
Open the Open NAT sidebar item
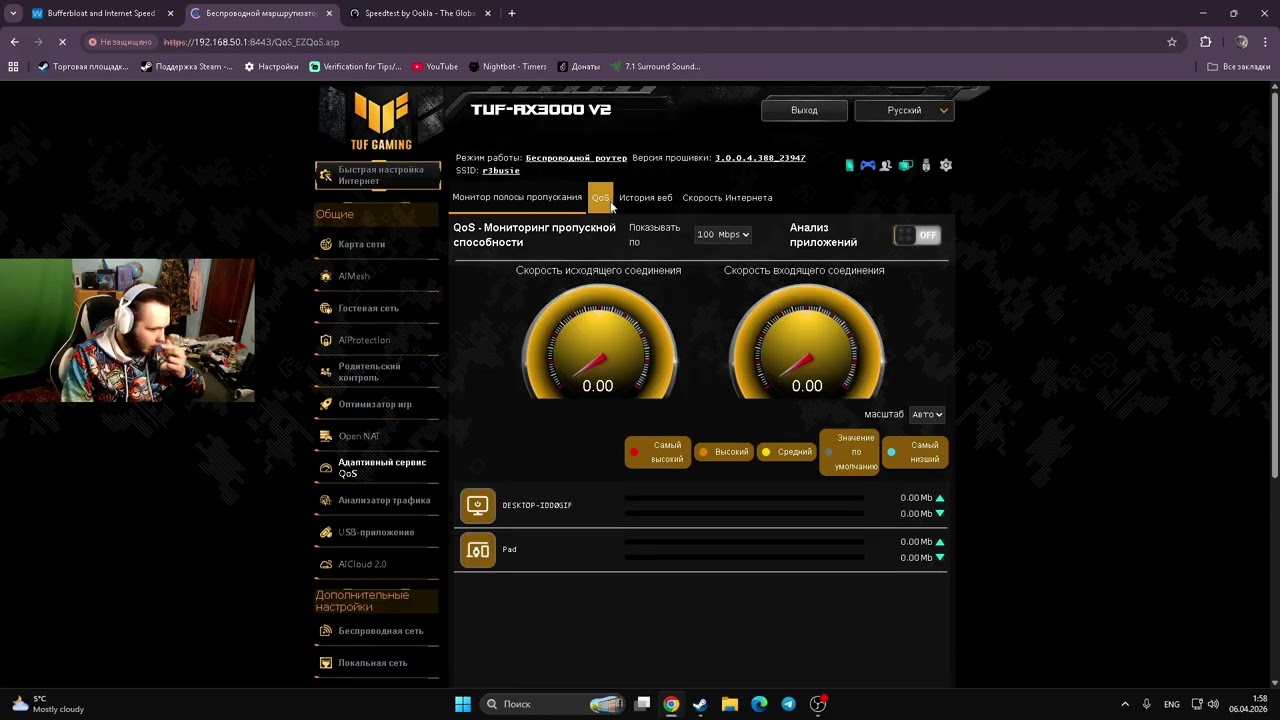tap(377, 436)
